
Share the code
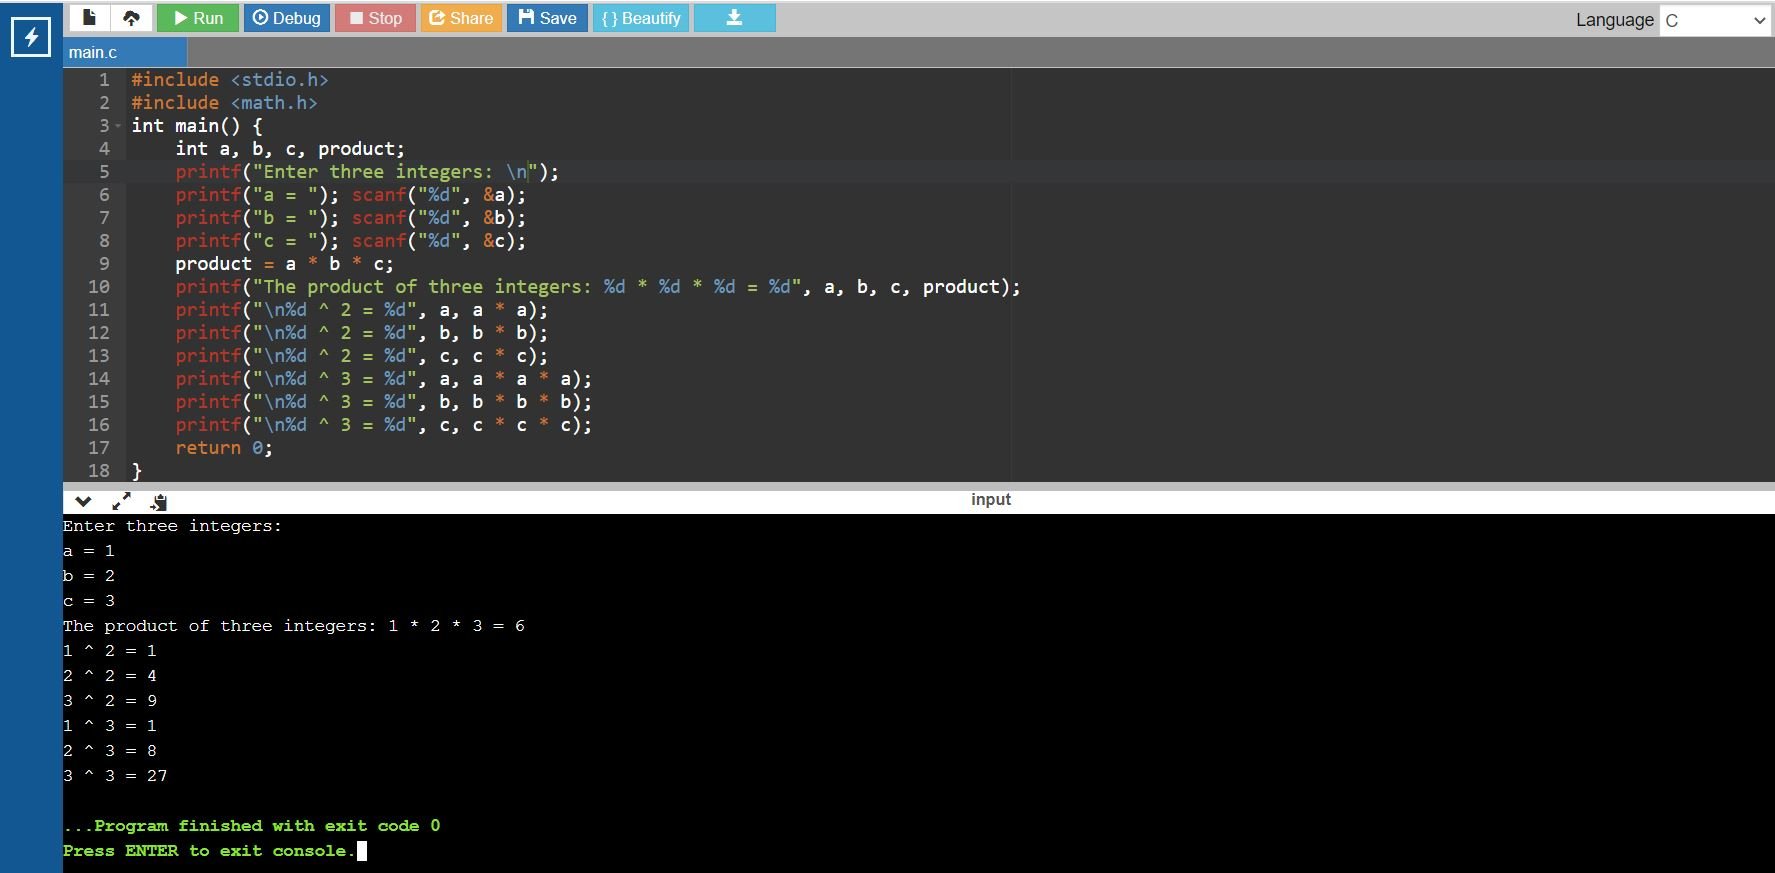(461, 18)
